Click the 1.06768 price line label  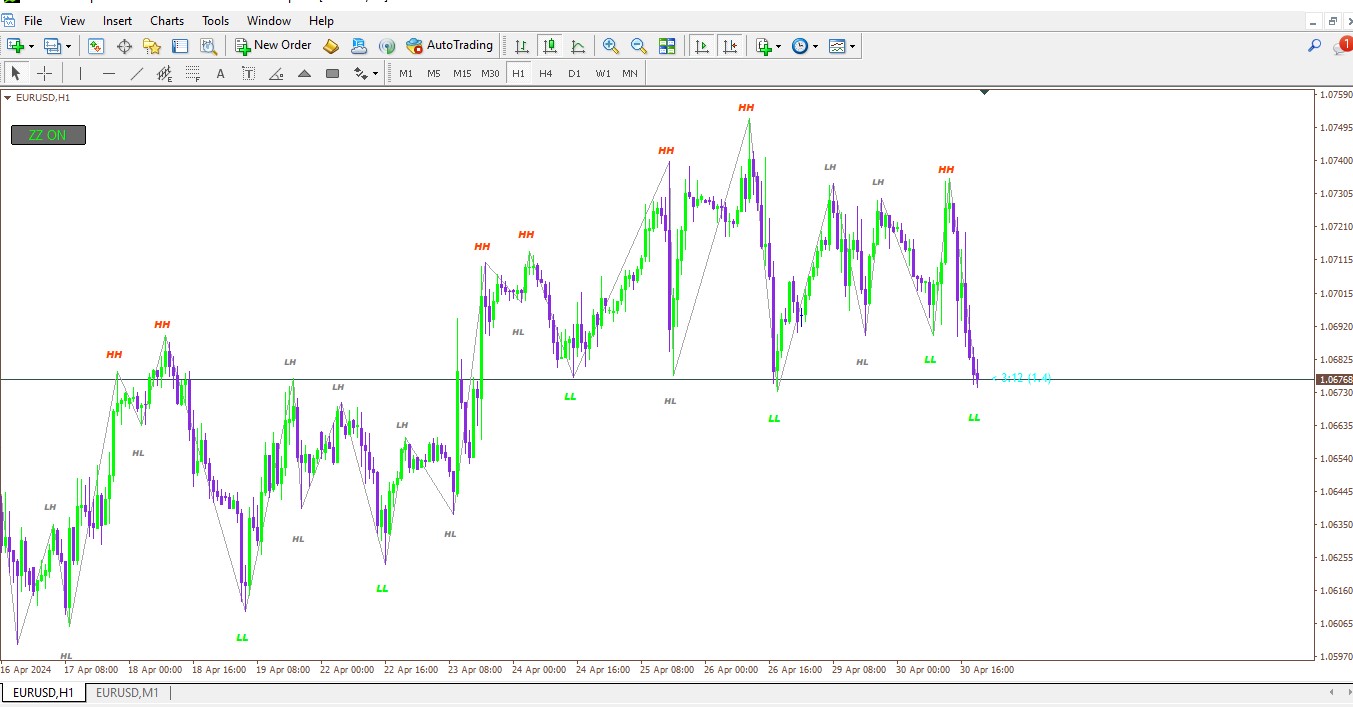[1335, 380]
